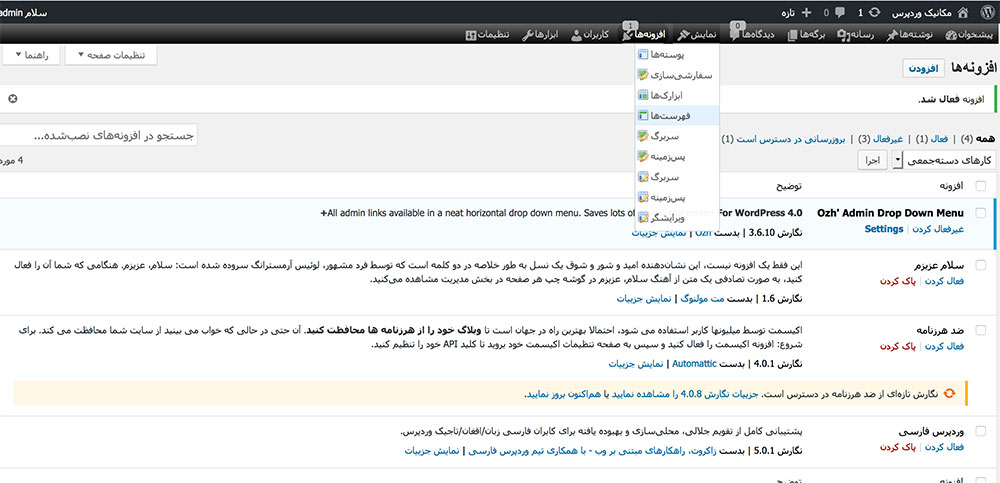This screenshot has width=1000, height=483.
Task: Filter plugins by غیرفعال (3)
Action: point(881,138)
